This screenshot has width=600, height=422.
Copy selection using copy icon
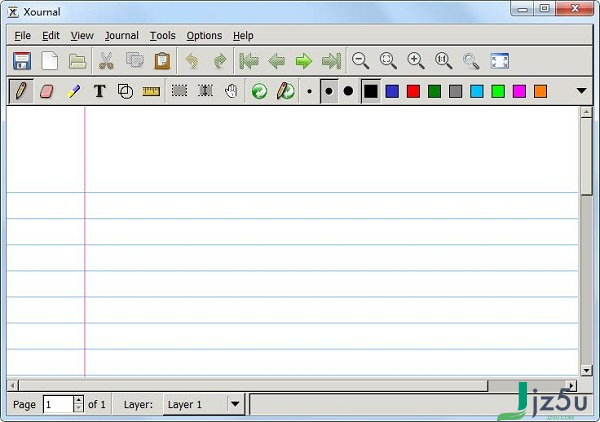coord(134,61)
